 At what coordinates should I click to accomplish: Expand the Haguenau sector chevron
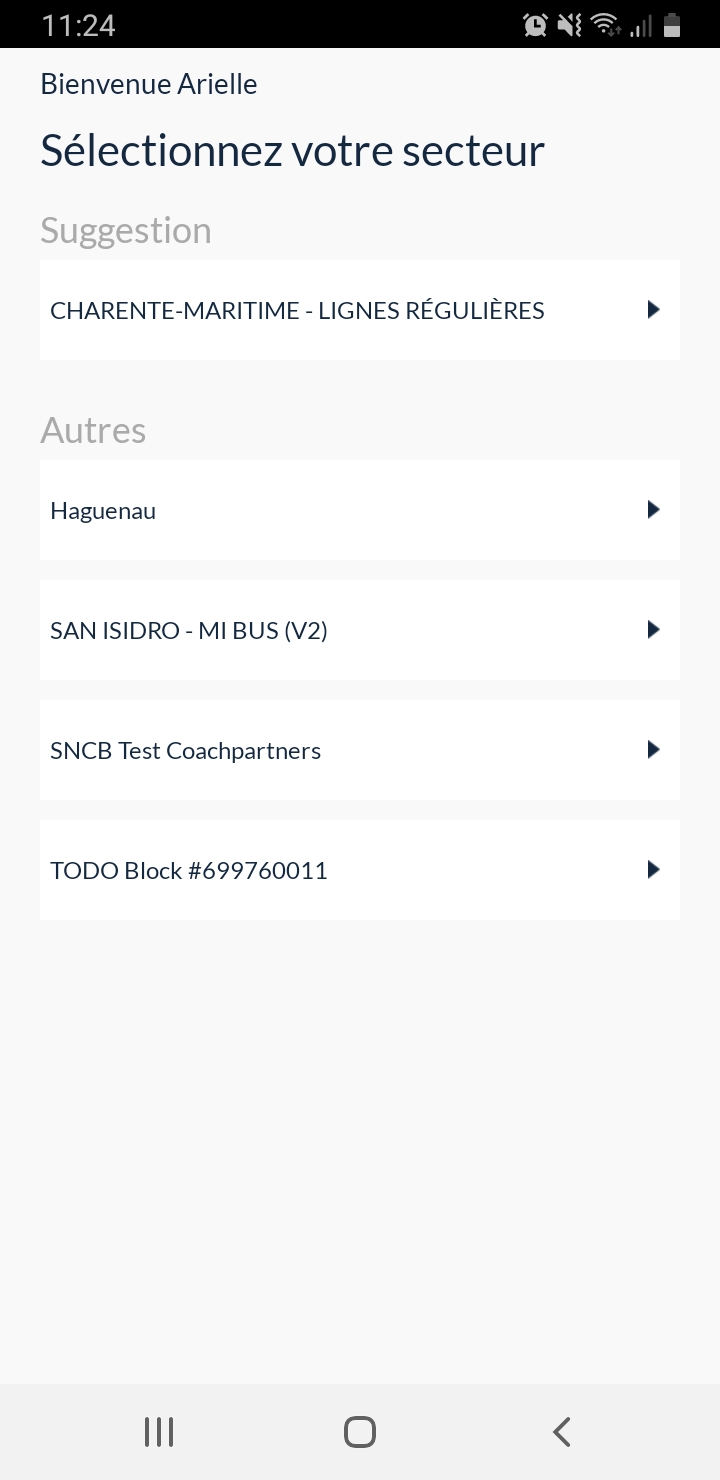pyautogui.click(x=653, y=510)
